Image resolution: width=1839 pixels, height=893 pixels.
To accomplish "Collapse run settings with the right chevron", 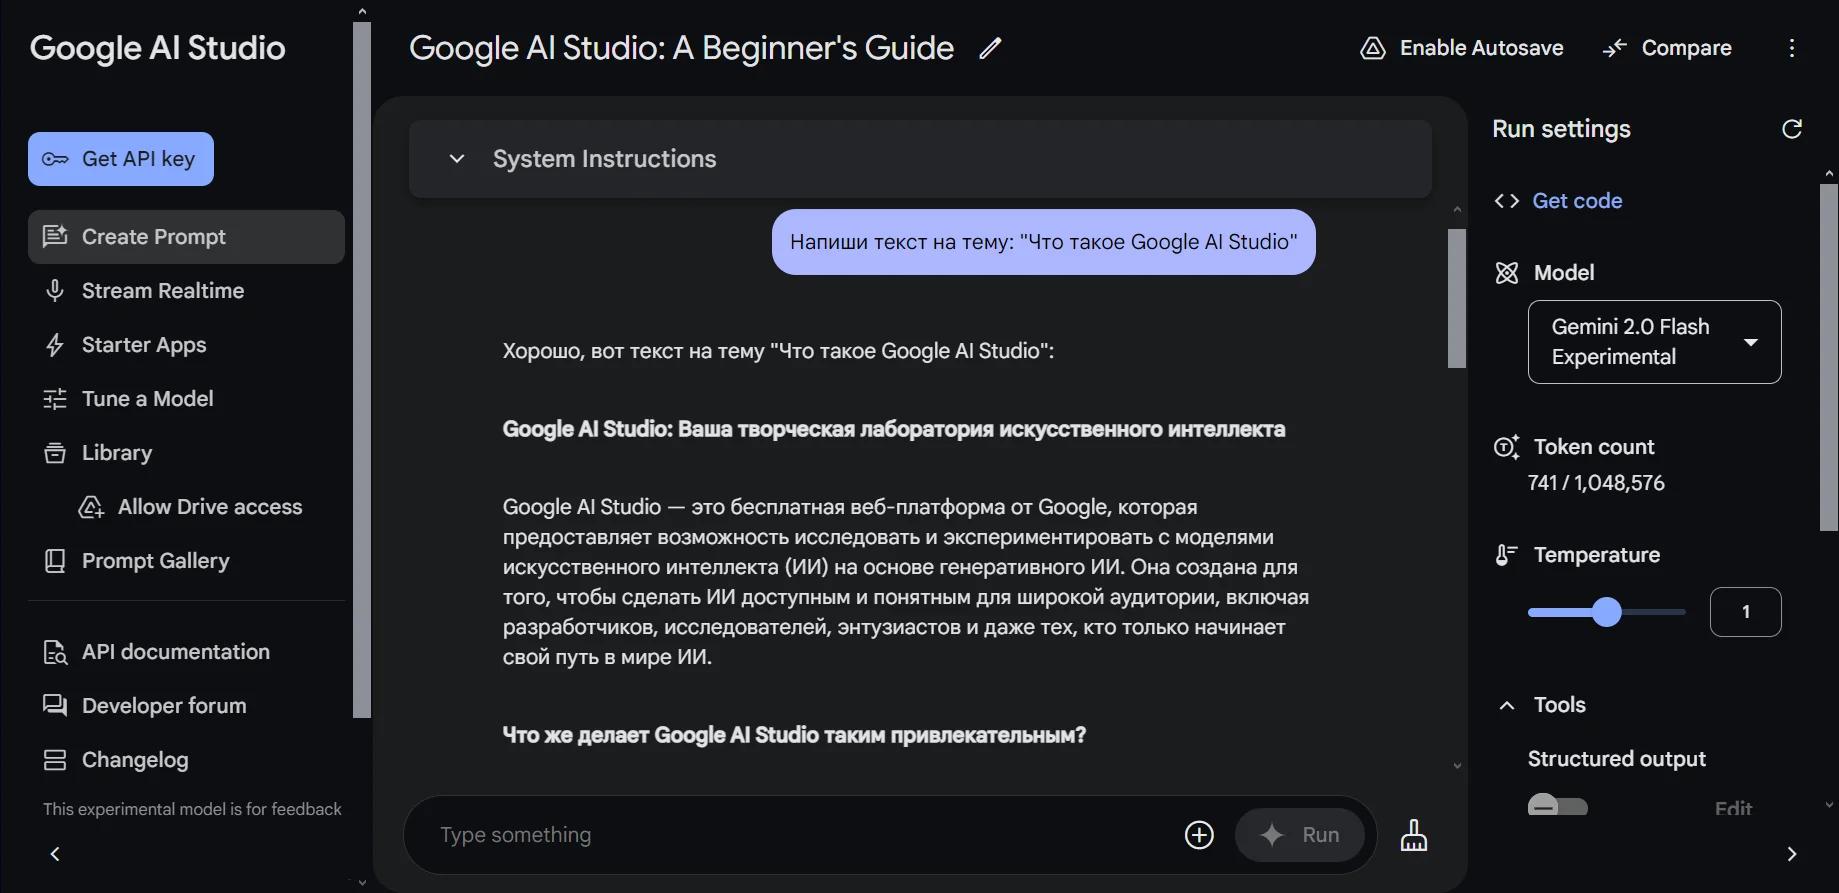I will coord(1792,854).
